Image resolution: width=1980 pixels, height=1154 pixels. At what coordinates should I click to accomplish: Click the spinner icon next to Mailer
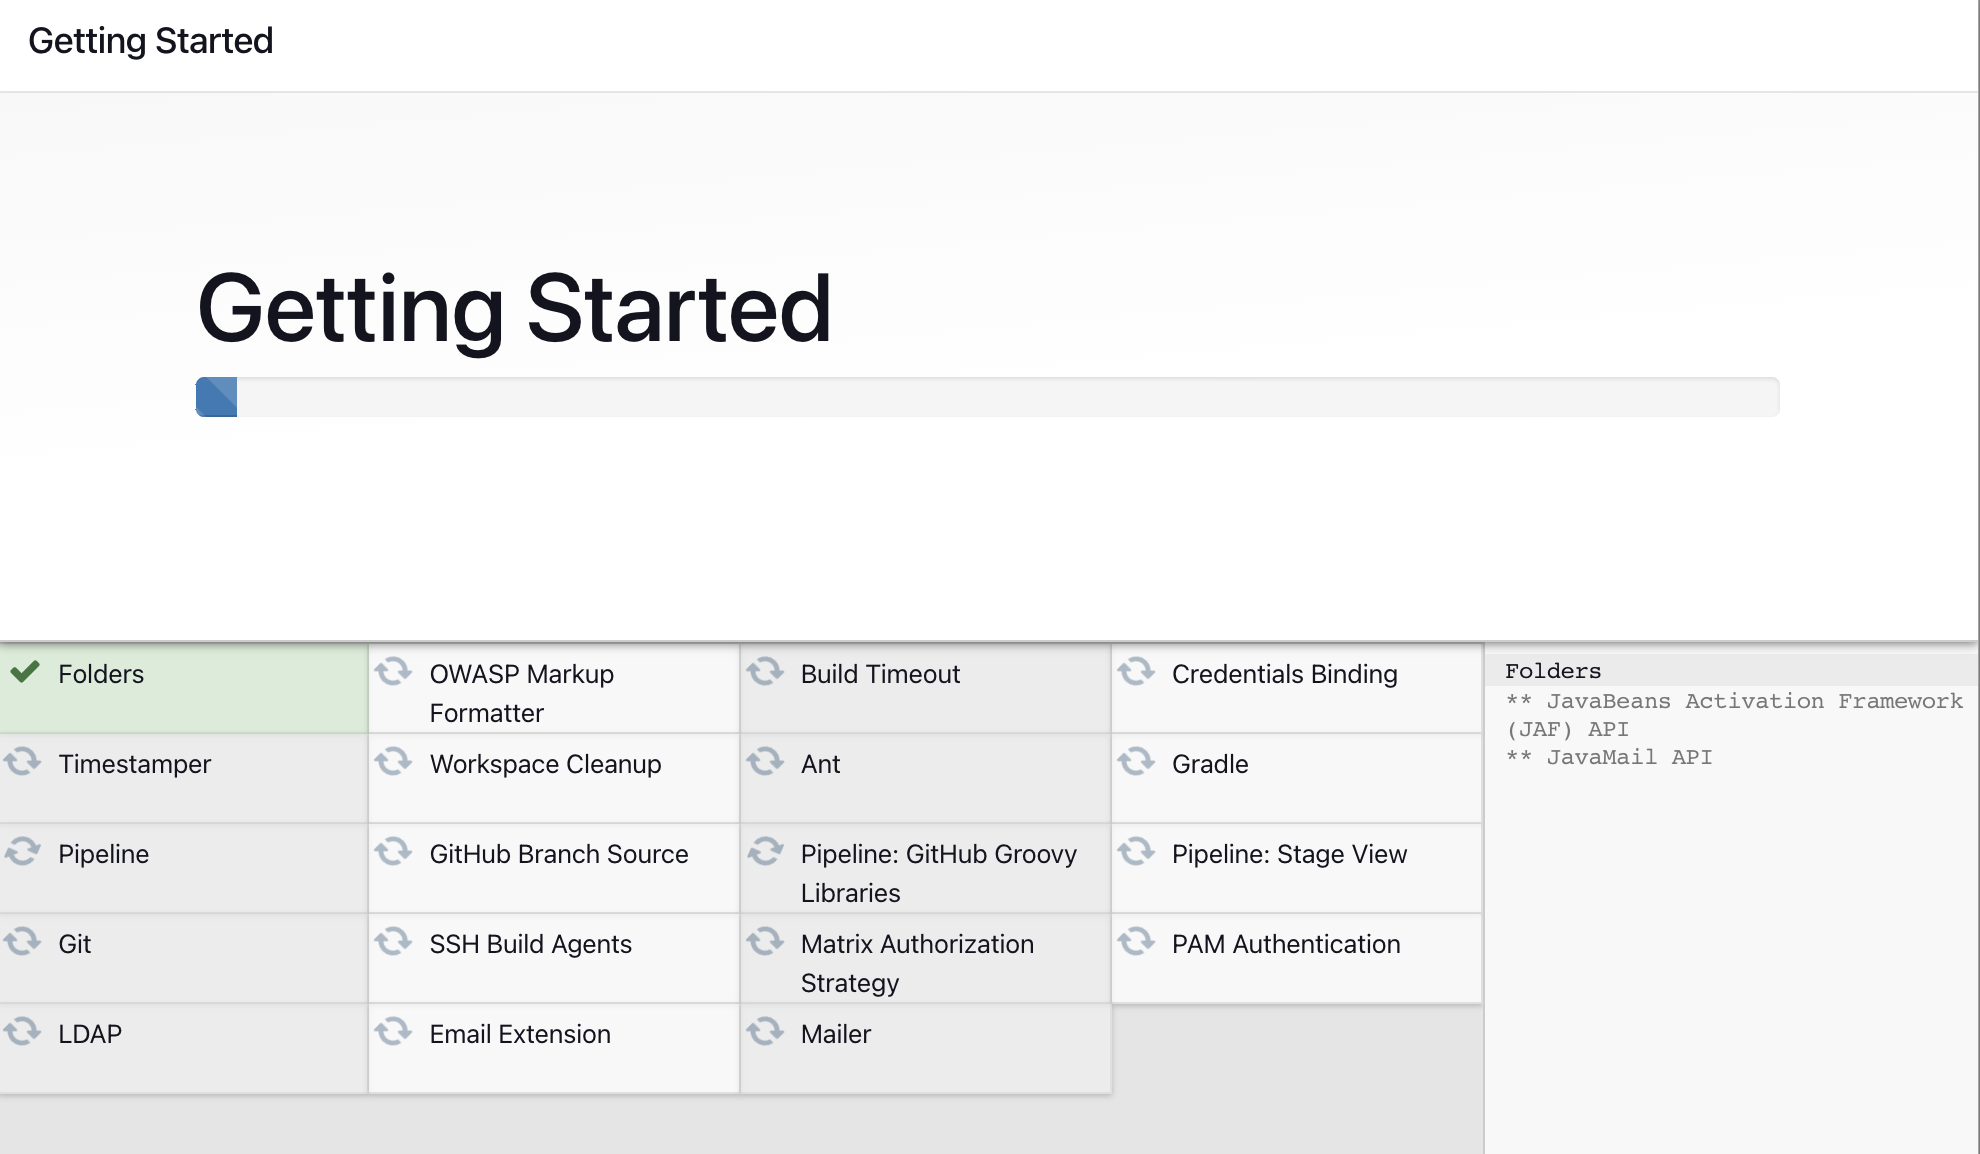pyautogui.click(x=766, y=1032)
